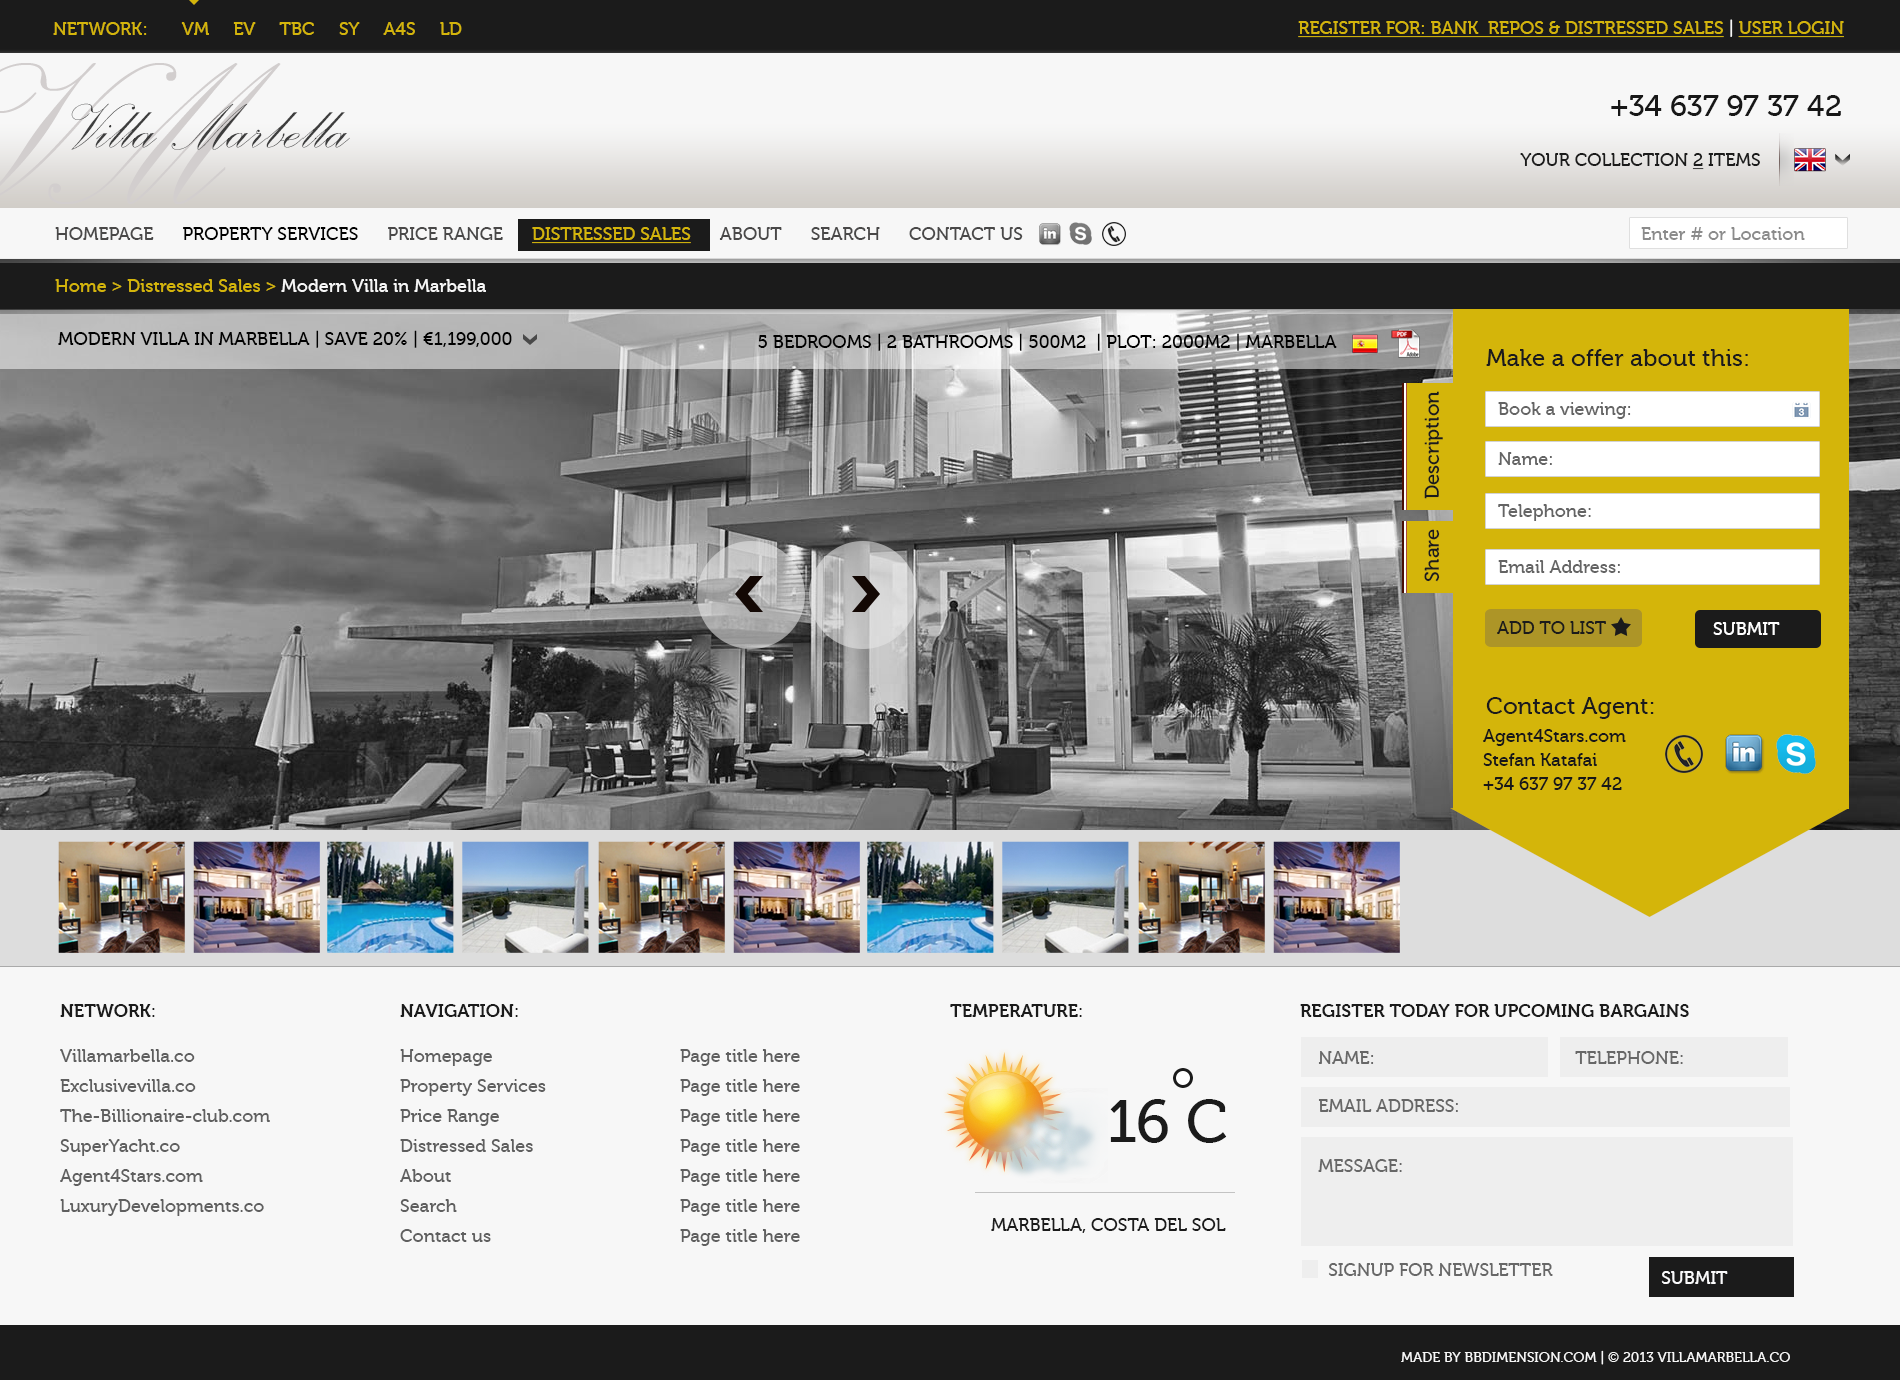This screenshot has height=1380, width=1900.
Task: Click phone icon in the navigation bar
Action: click(1114, 234)
